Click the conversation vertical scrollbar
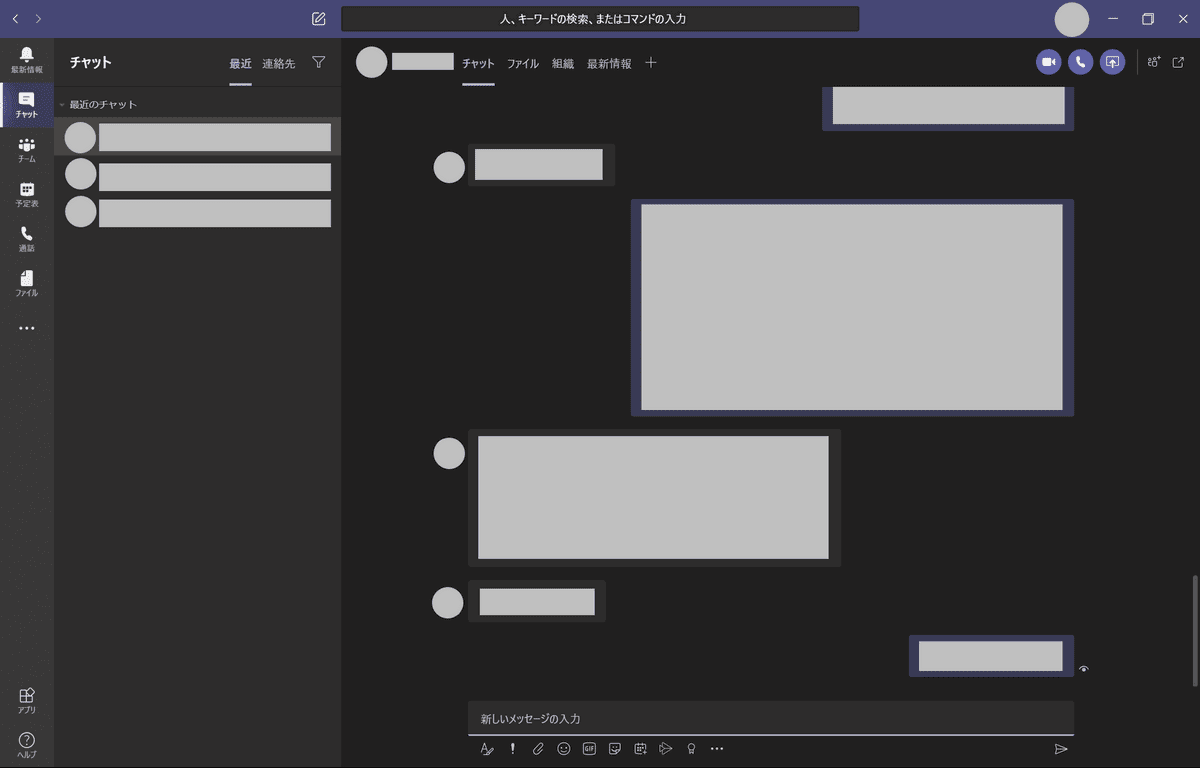The image size is (1200, 768). 1195,630
